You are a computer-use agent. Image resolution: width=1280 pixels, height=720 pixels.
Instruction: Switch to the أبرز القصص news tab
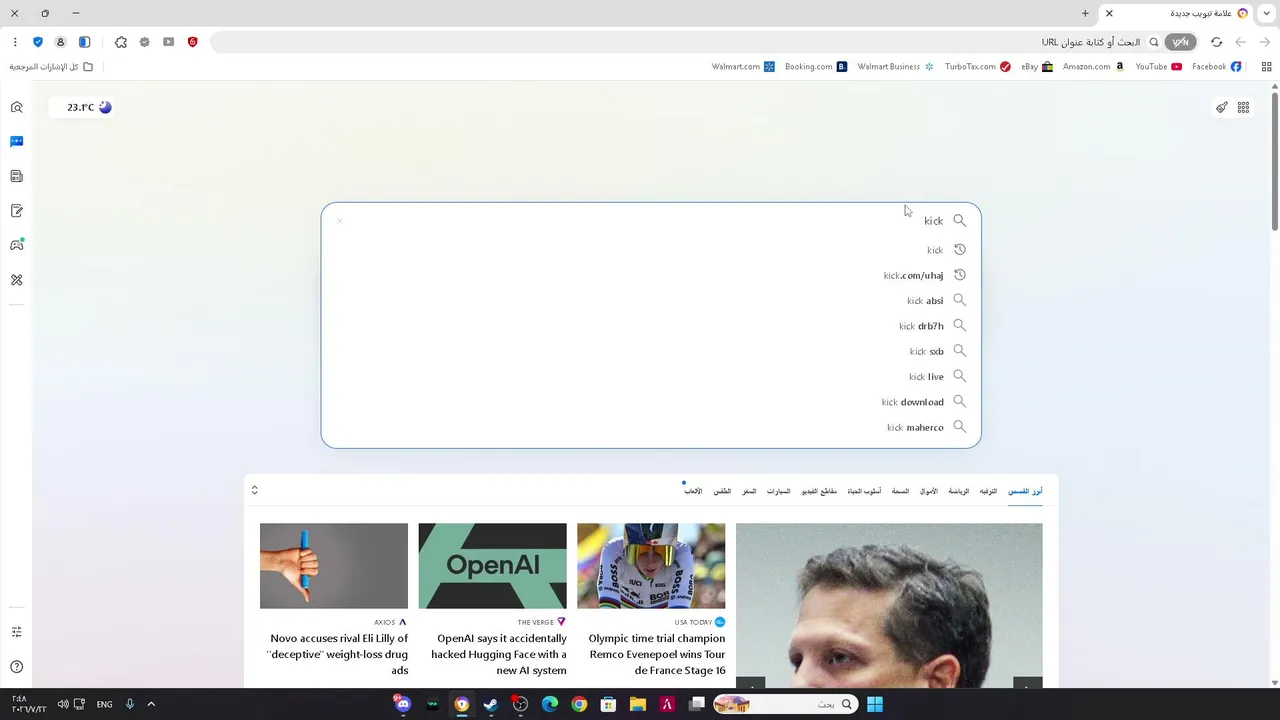[x=1025, y=491]
